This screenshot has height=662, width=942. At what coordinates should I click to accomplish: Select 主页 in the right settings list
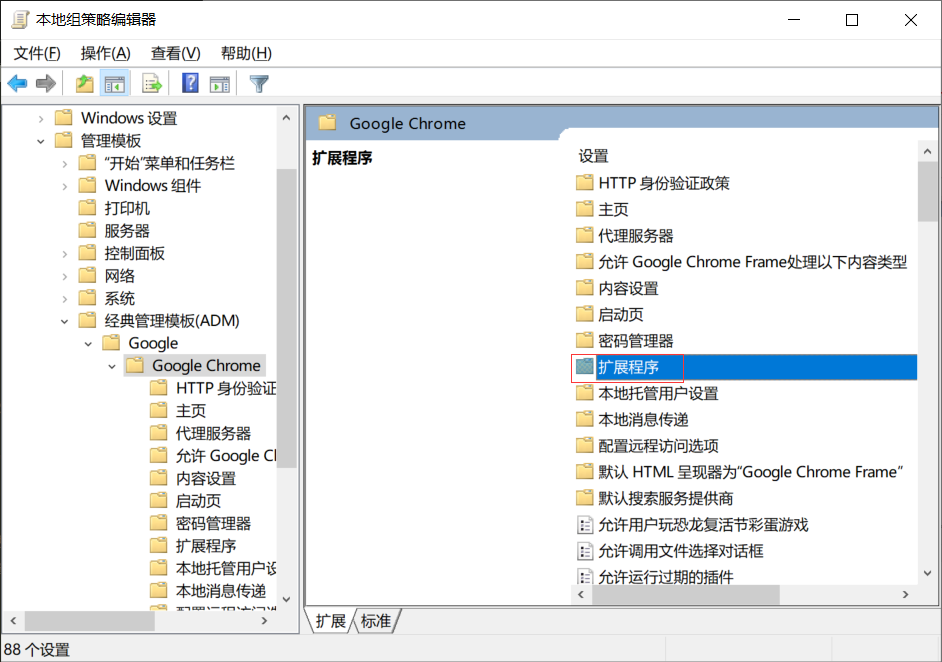613,209
